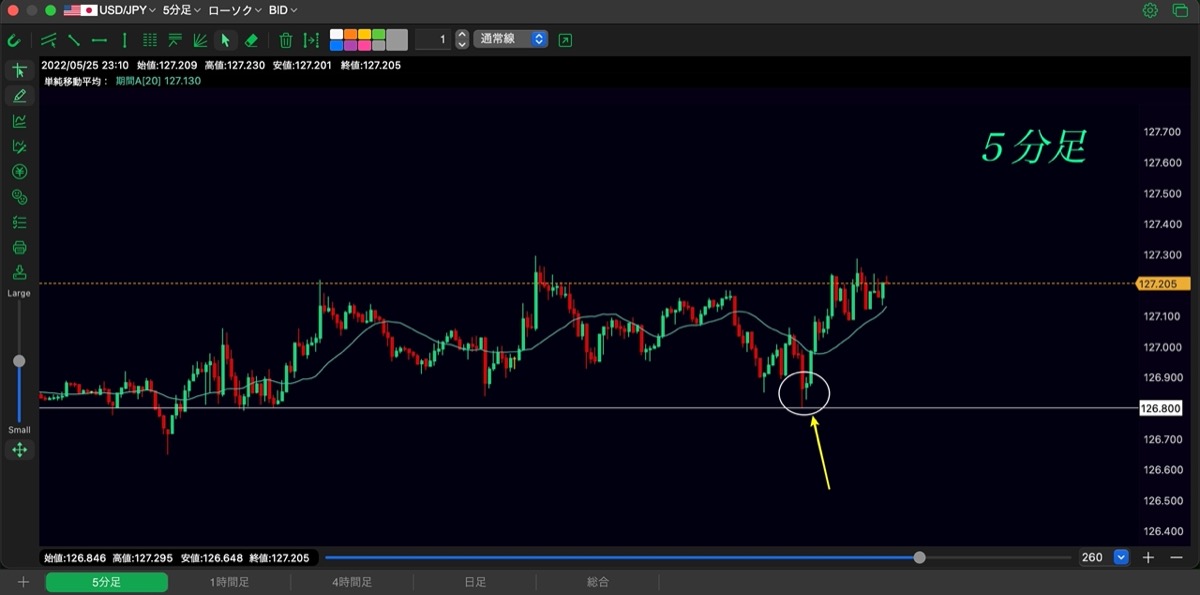
Task: Select the dotted grid tool
Action: tap(150, 40)
